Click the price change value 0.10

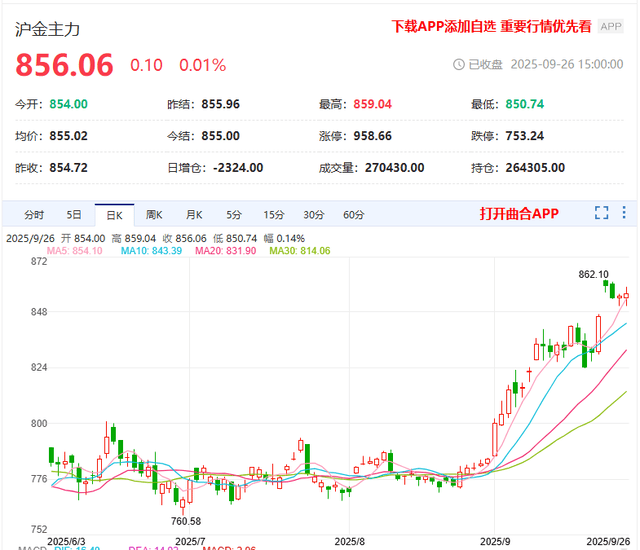point(146,65)
